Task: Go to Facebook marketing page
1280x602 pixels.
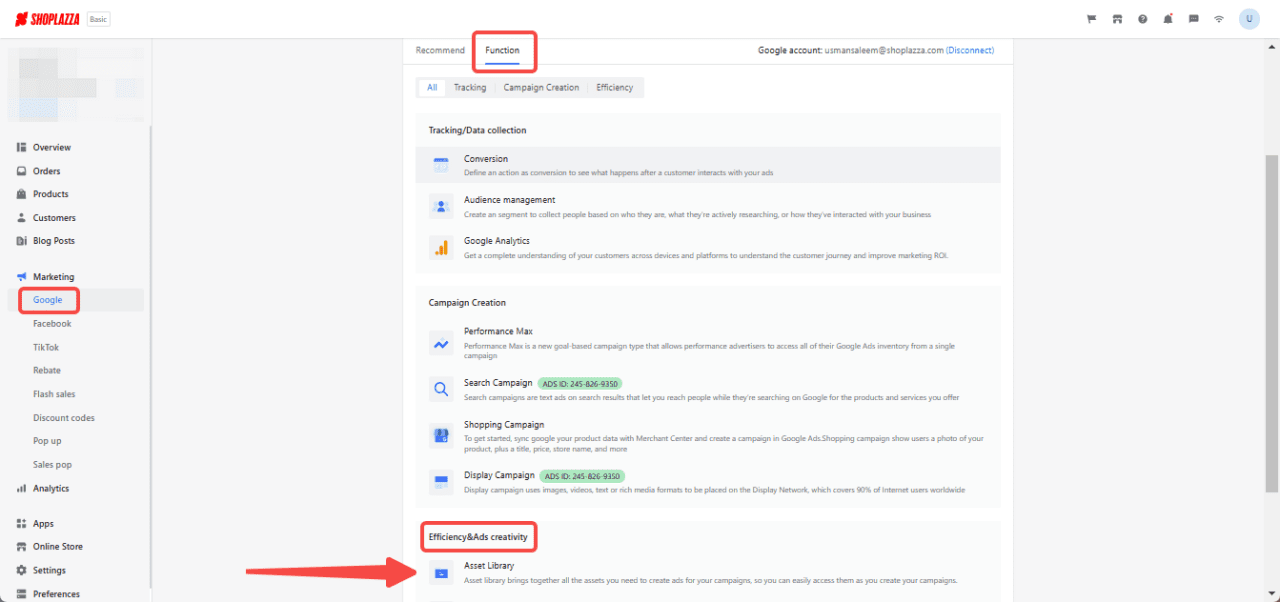Action: click(x=52, y=324)
